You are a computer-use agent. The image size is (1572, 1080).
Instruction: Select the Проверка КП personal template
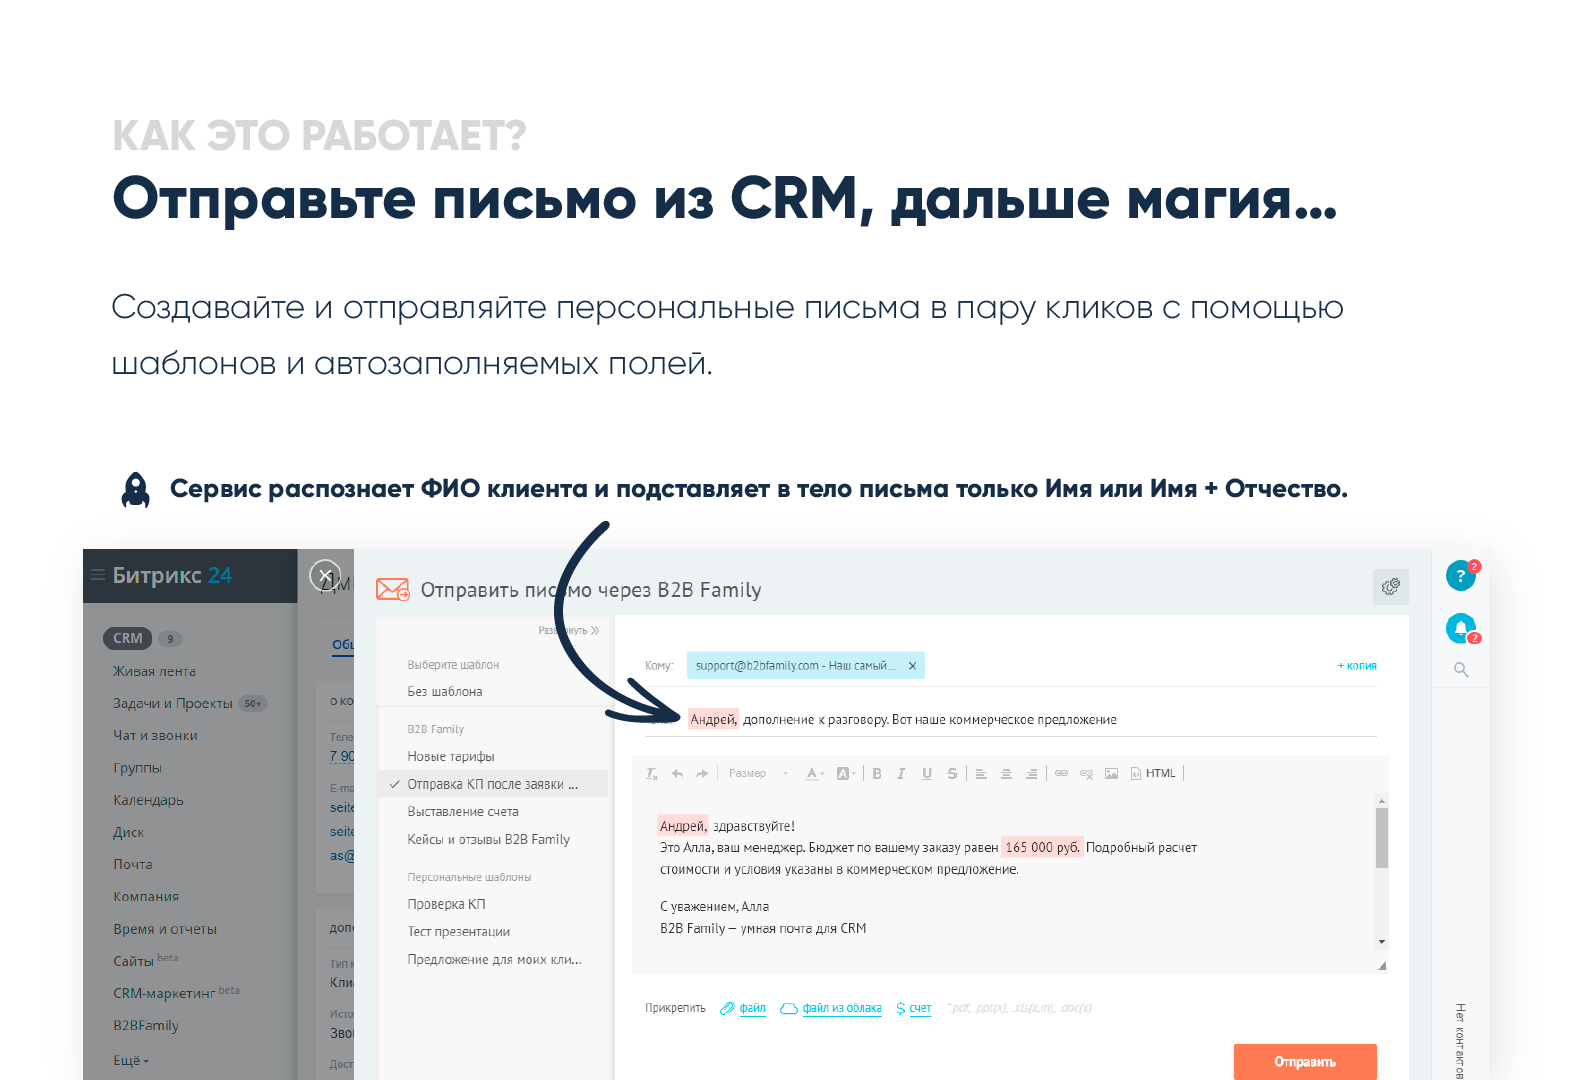pos(446,904)
